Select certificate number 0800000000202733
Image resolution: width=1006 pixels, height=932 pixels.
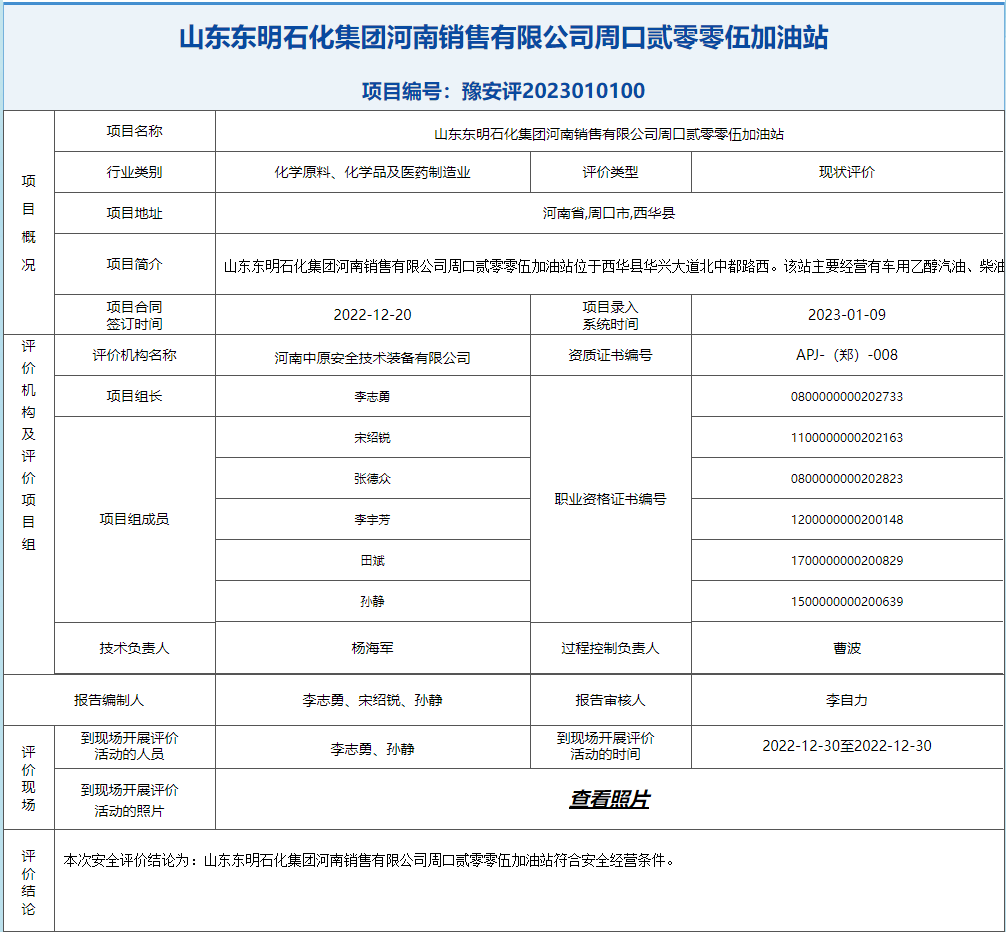coord(847,396)
